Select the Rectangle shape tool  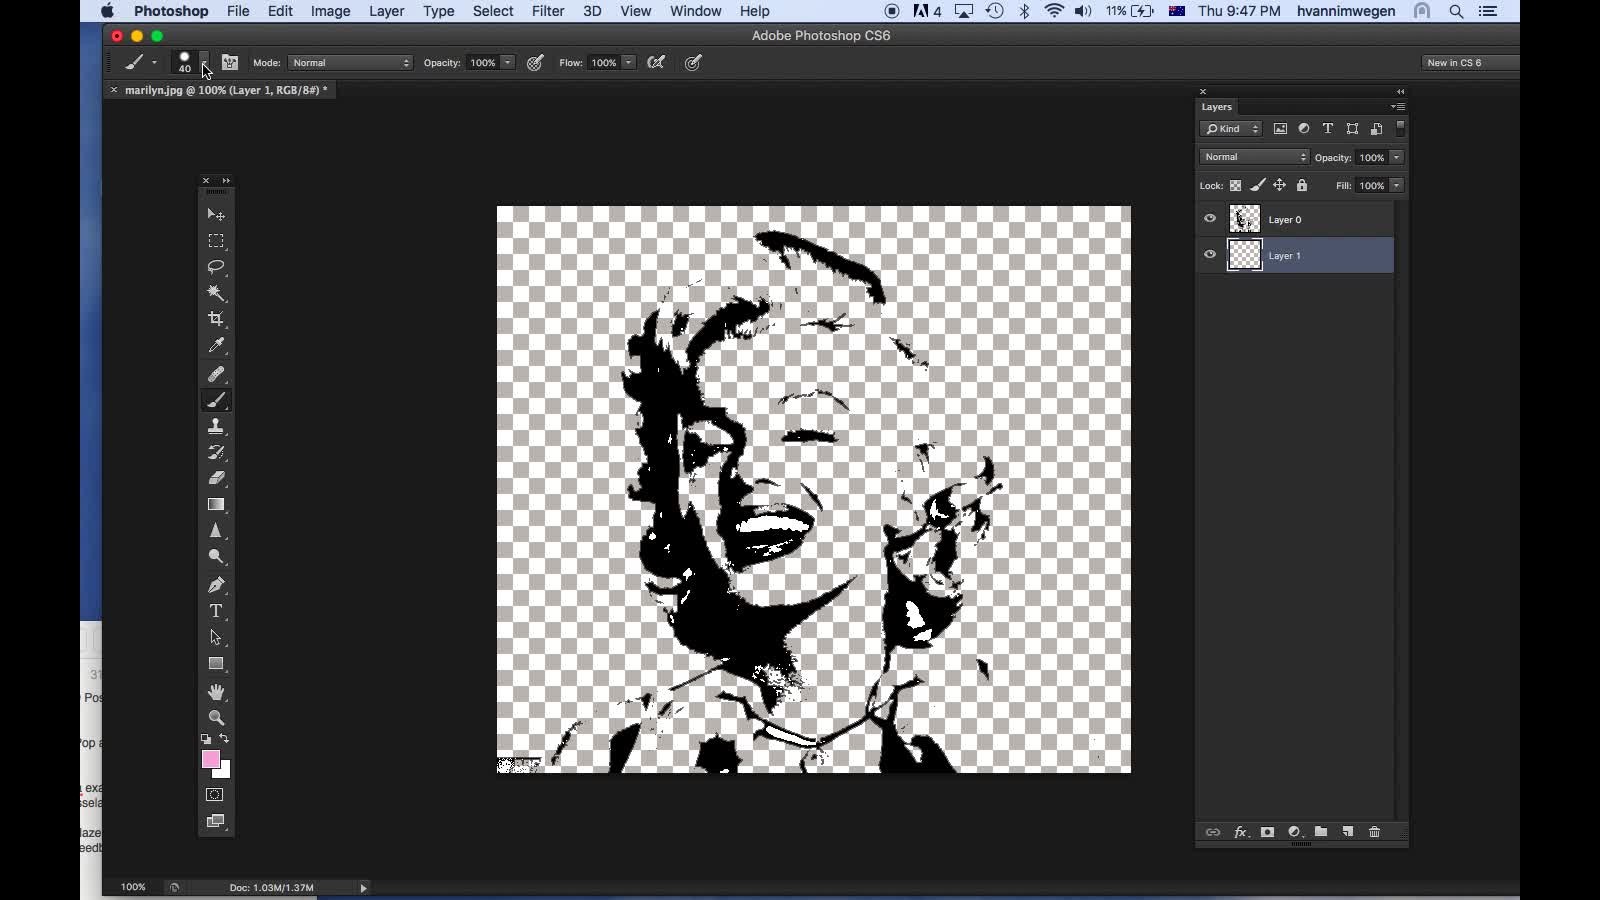click(216, 664)
